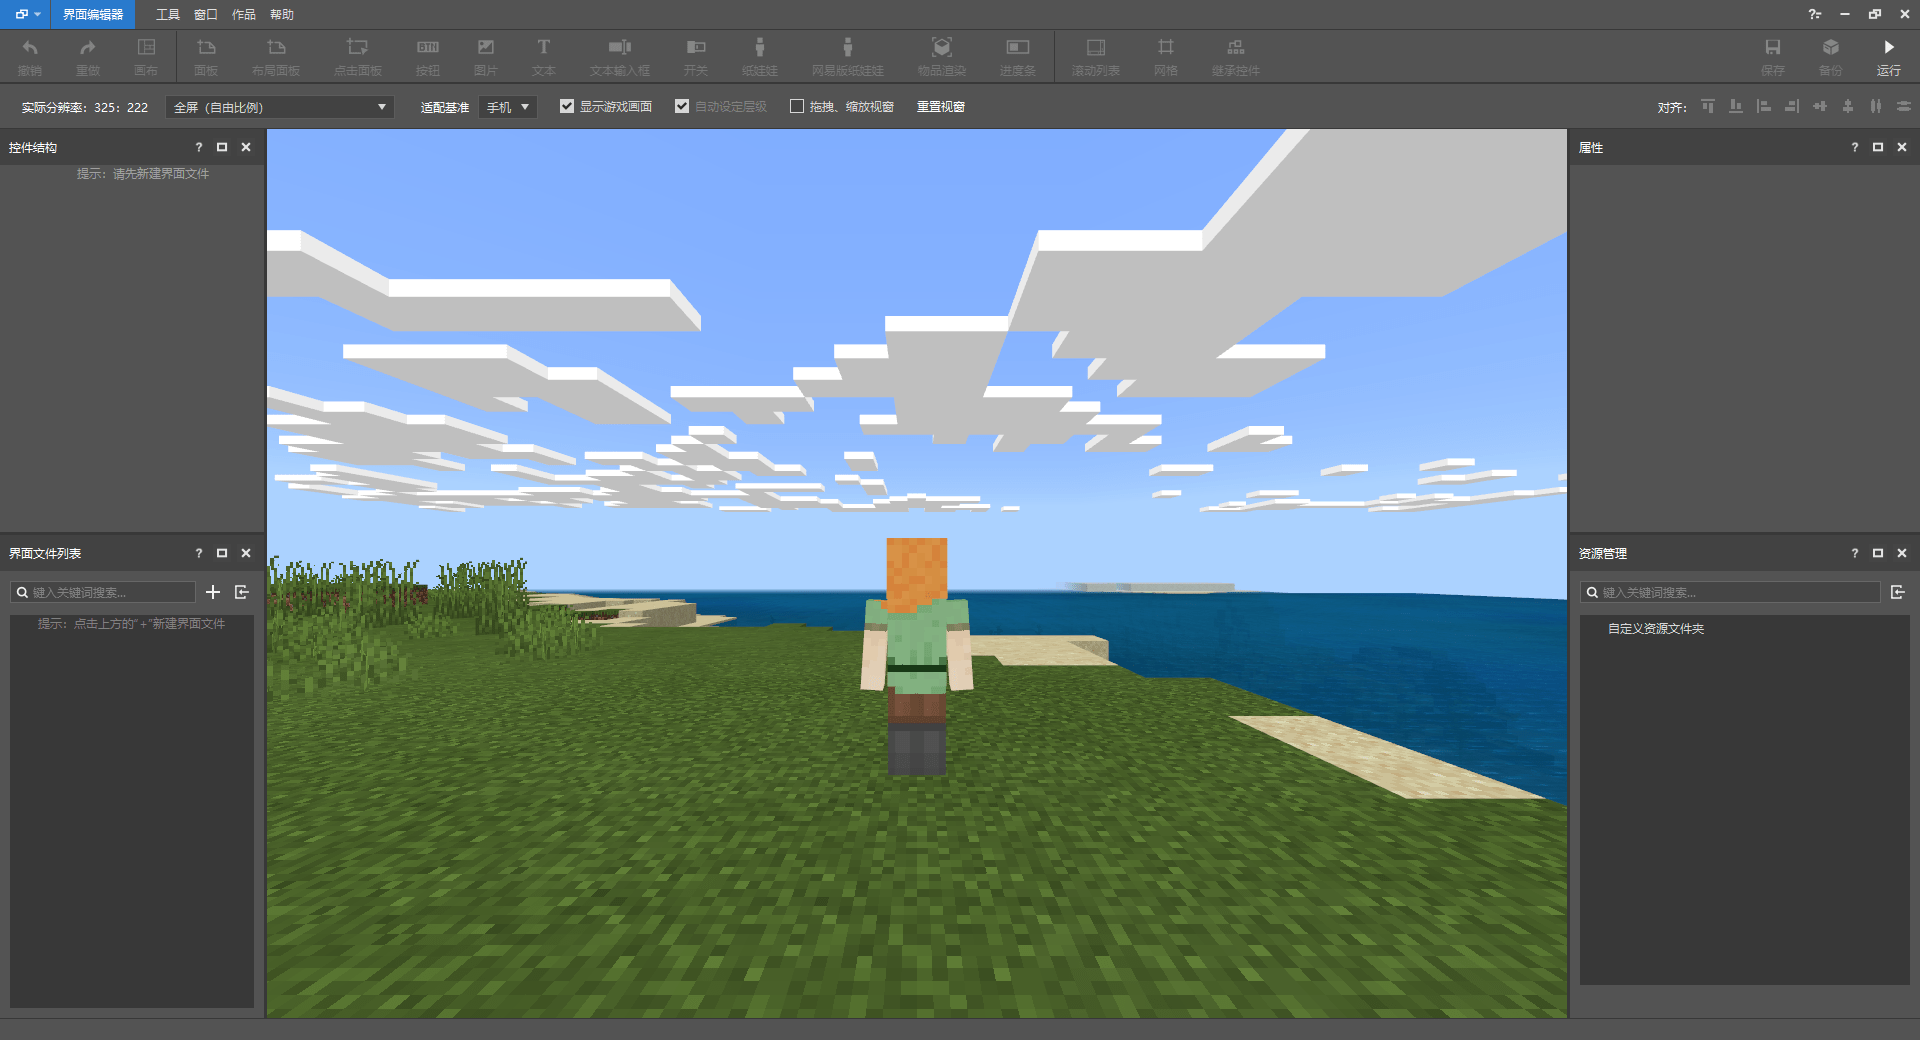Close the 资源管理 panel

(1902, 553)
